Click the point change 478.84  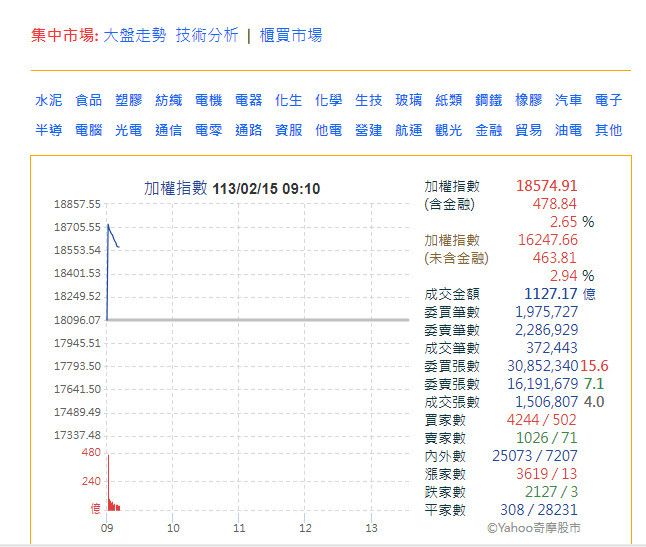[x=555, y=204]
